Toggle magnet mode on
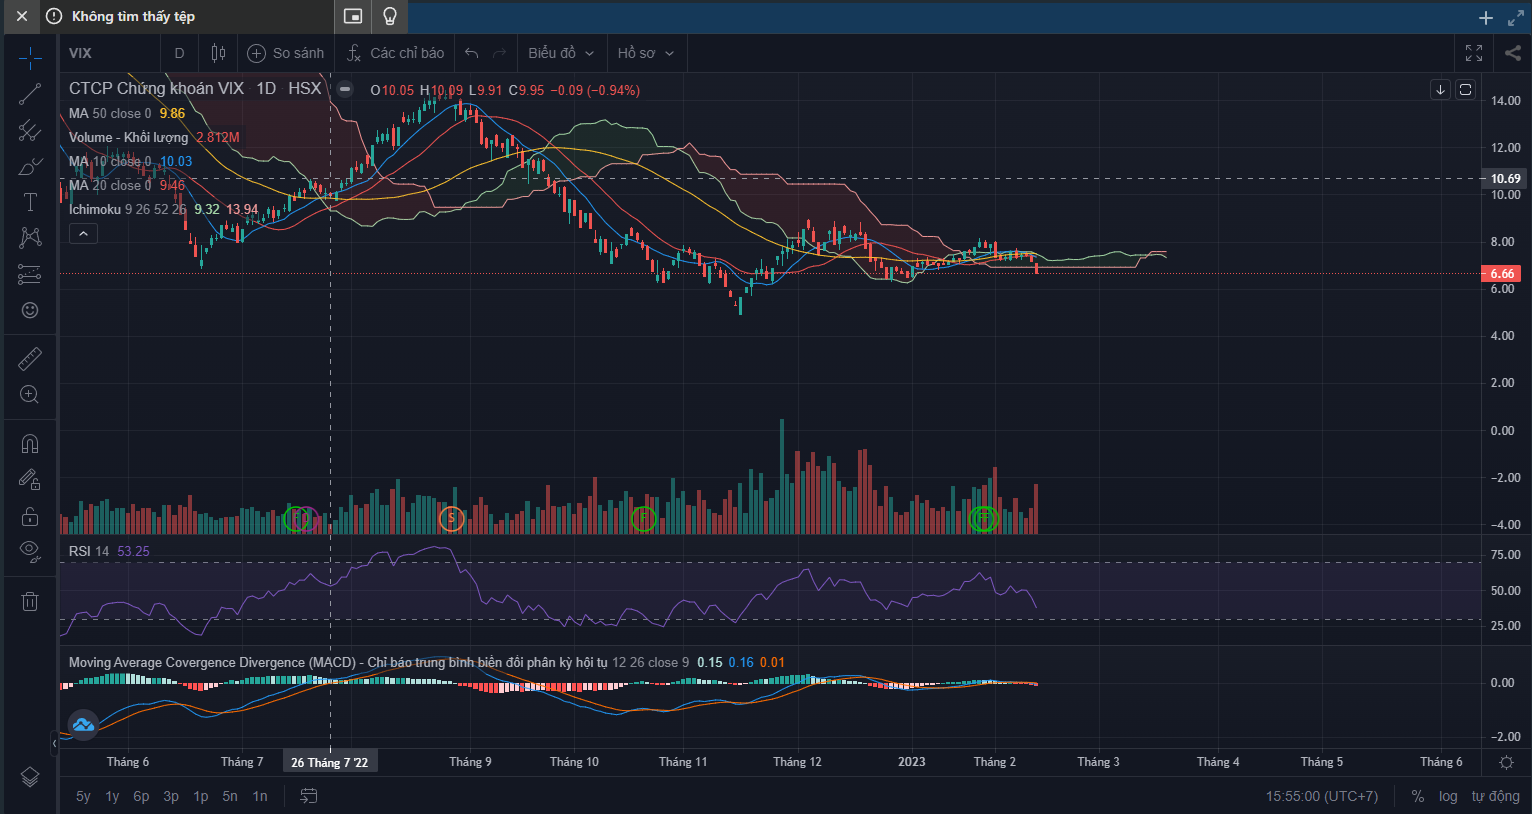This screenshot has width=1532, height=814. (x=30, y=444)
